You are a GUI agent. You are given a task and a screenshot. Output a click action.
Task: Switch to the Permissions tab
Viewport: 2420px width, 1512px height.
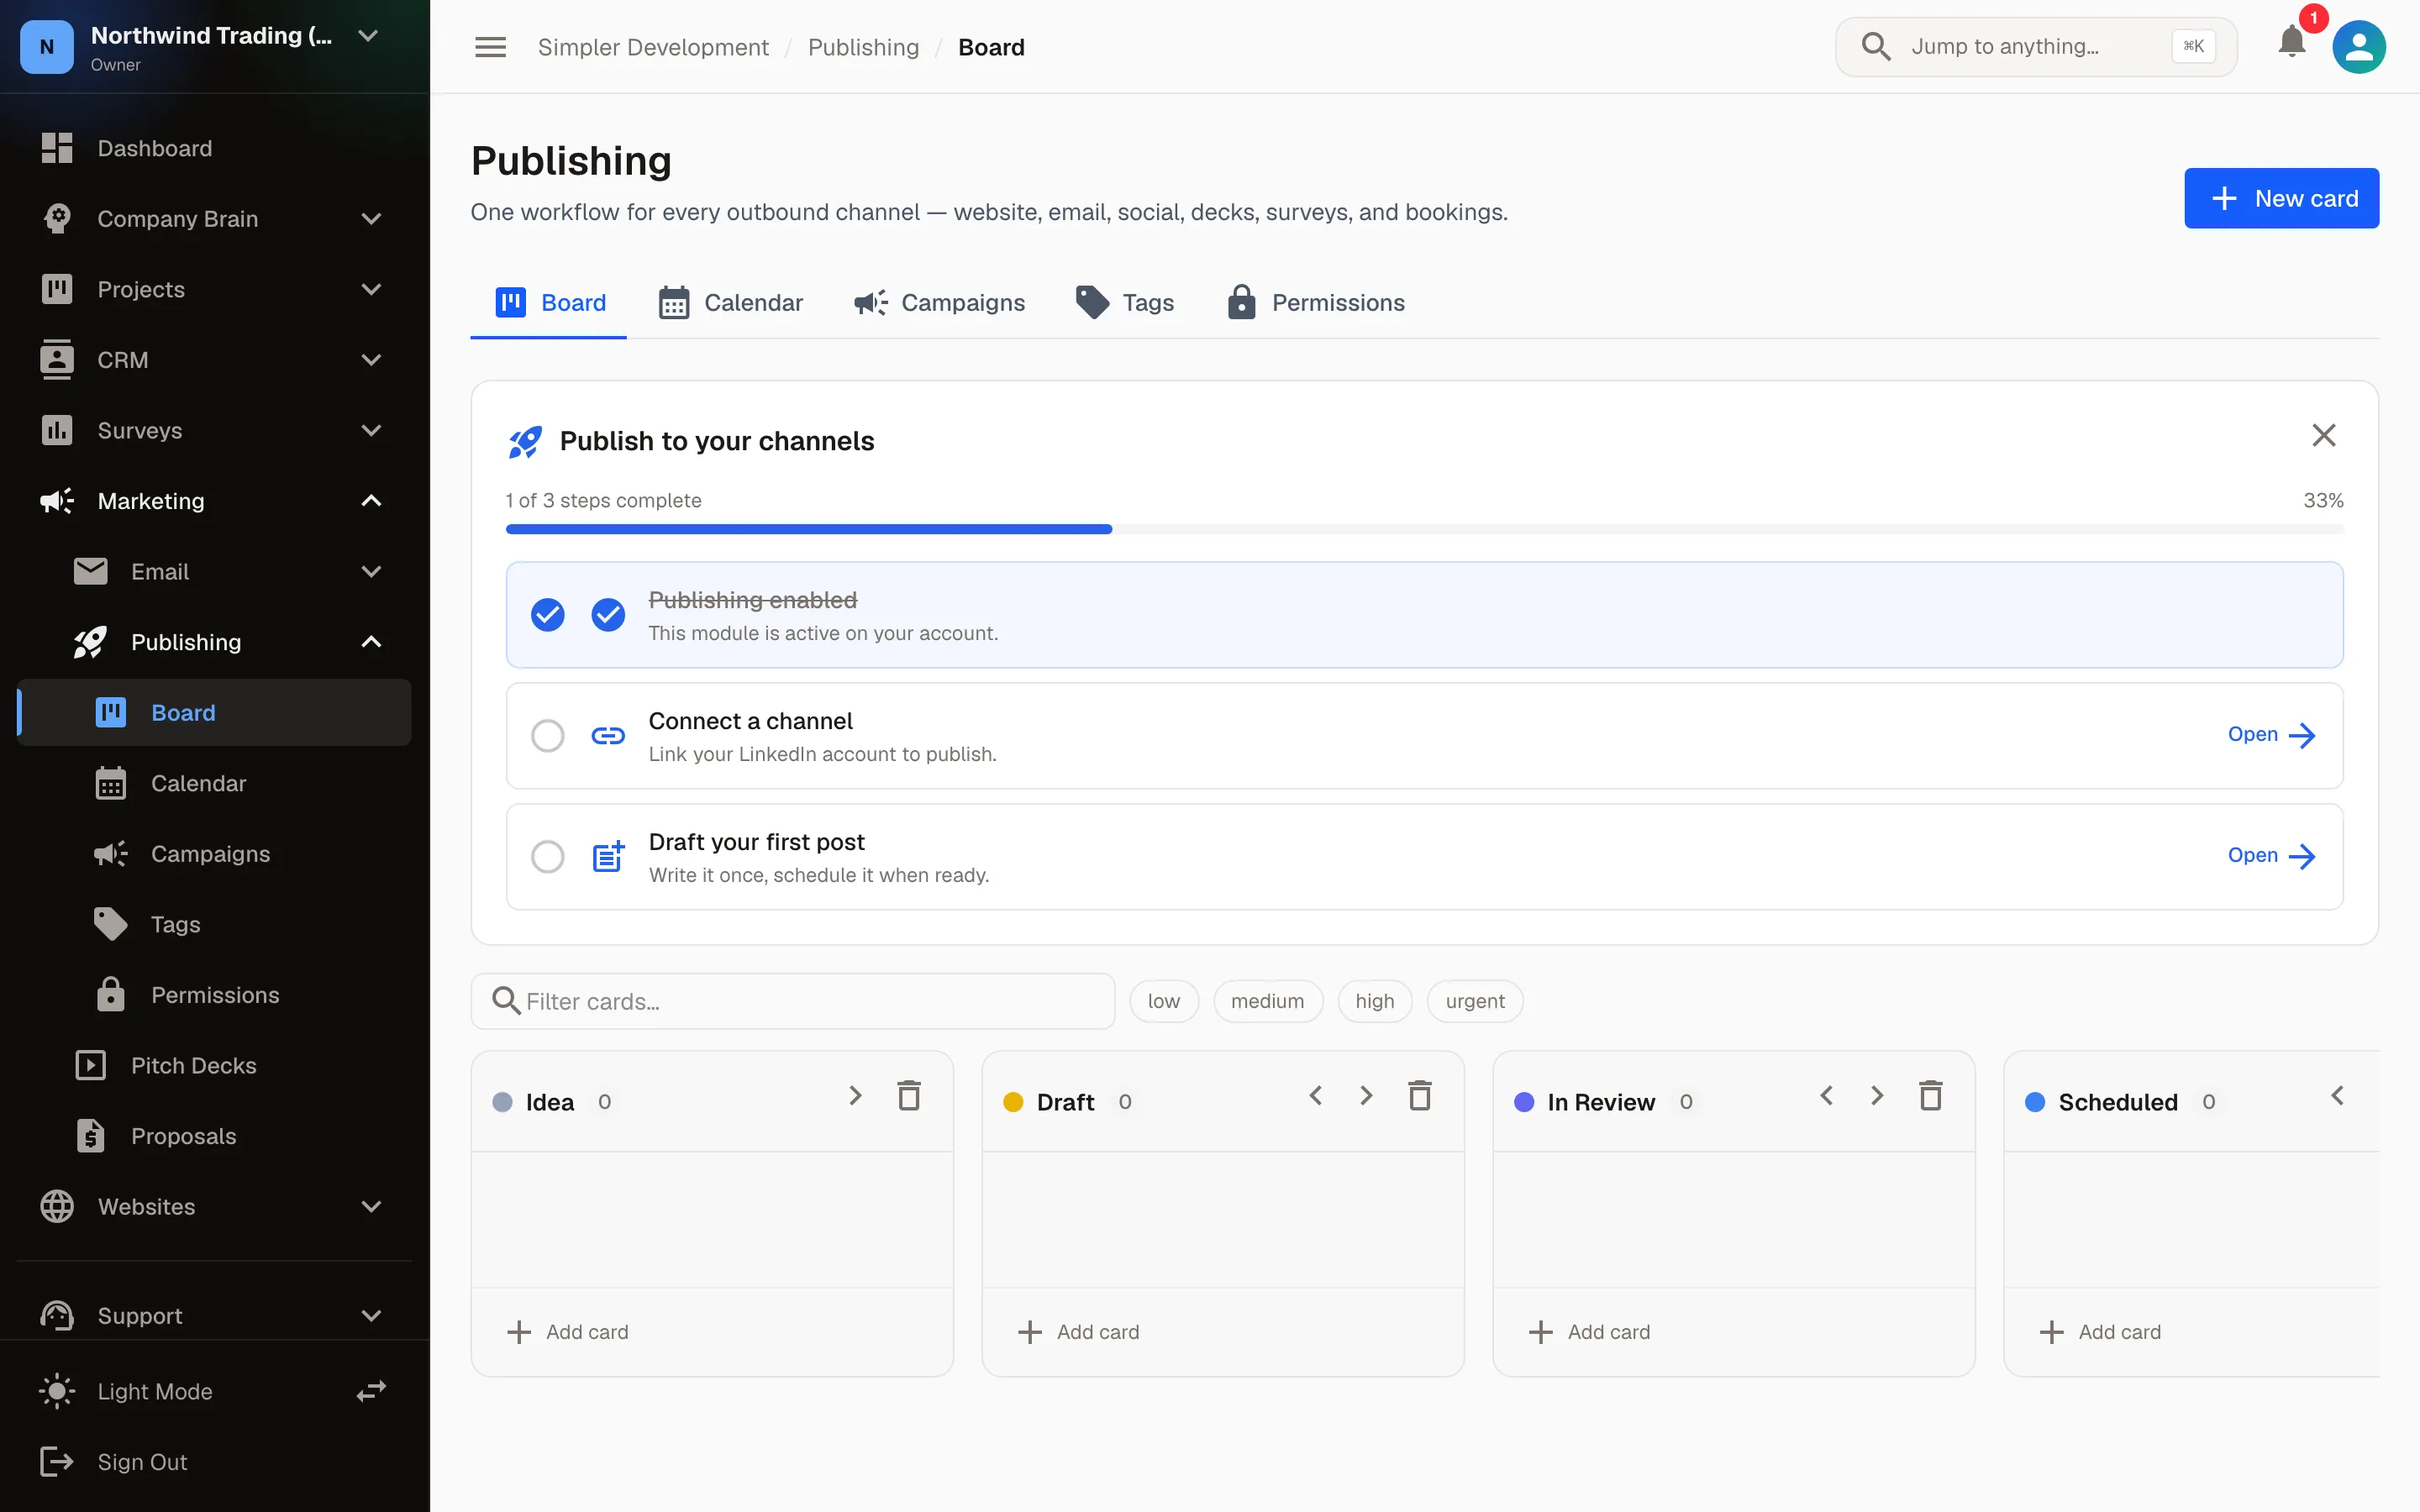[1315, 302]
